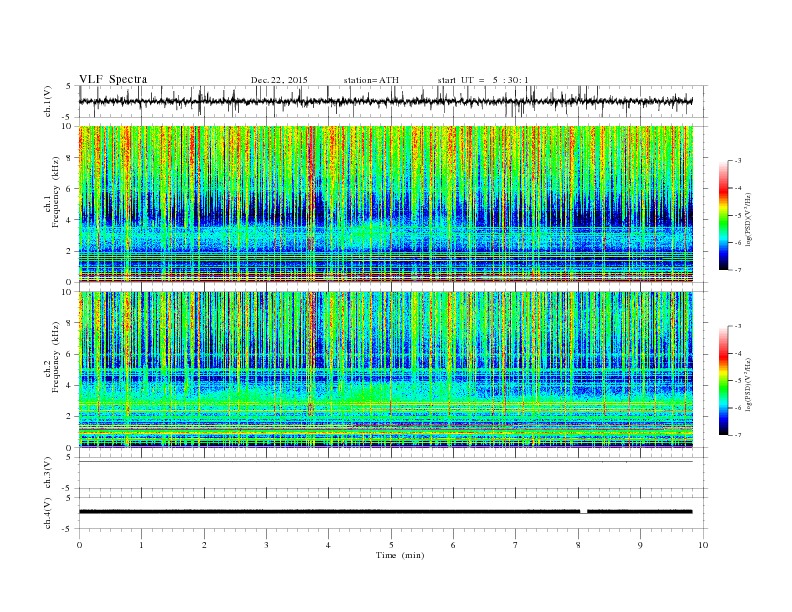This screenshot has height=612, width=792.
Task: Click the "-7" label on ch.1 colorbar
Action: point(737,270)
